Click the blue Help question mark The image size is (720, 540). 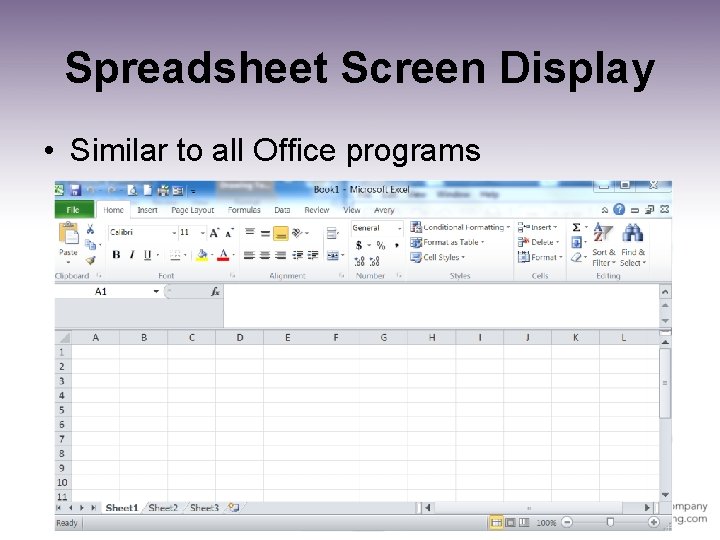coord(619,209)
